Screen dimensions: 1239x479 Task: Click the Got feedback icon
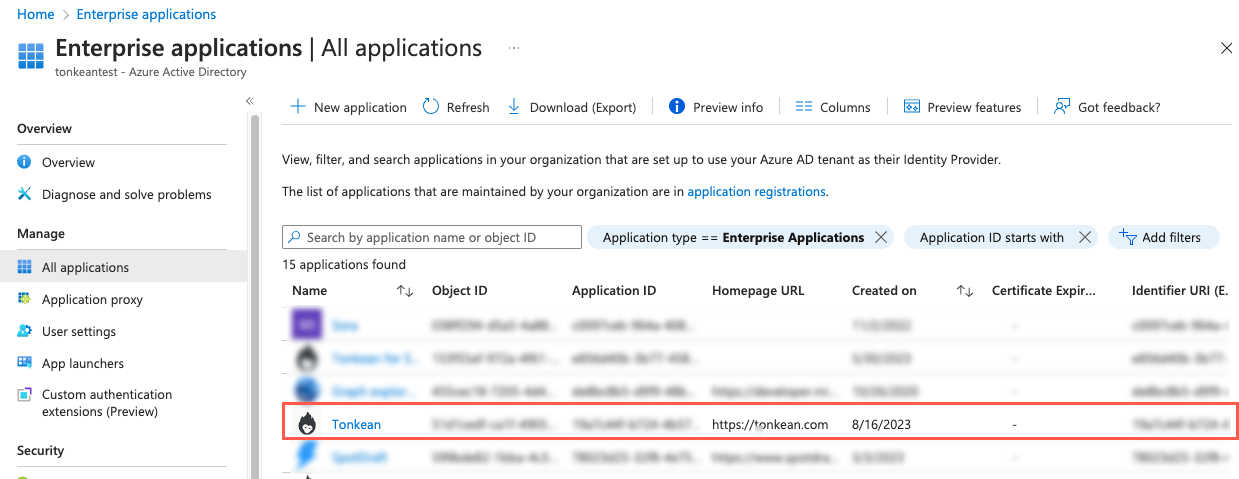click(x=1062, y=107)
